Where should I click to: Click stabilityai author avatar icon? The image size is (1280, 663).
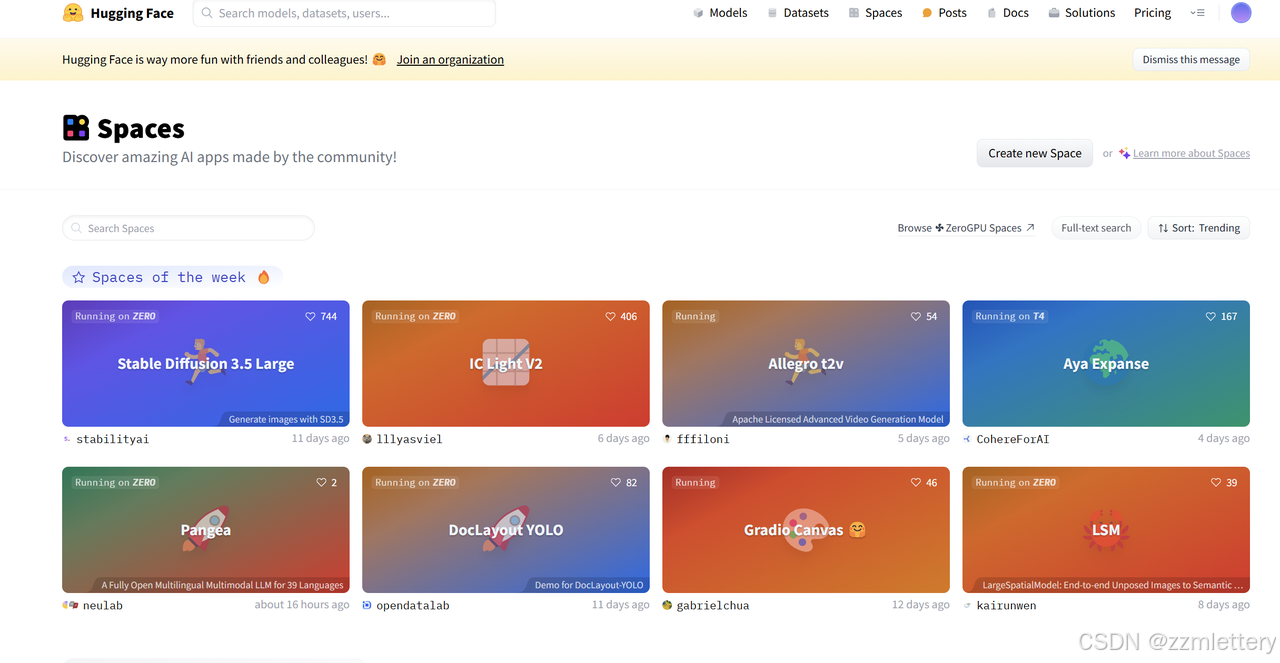point(67,439)
